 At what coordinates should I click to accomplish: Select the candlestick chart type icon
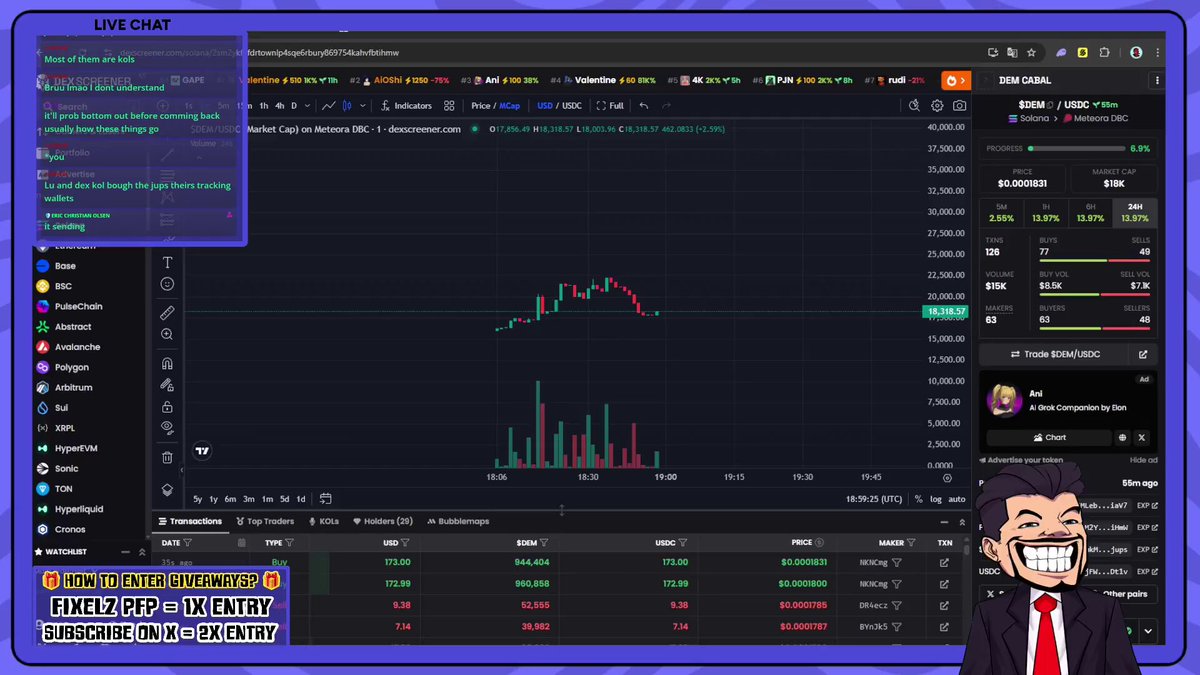(x=348, y=105)
